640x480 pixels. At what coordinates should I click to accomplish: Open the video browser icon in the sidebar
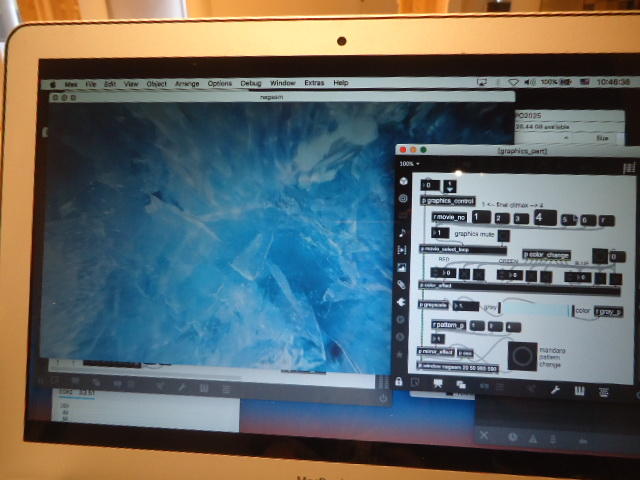click(402, 250)
